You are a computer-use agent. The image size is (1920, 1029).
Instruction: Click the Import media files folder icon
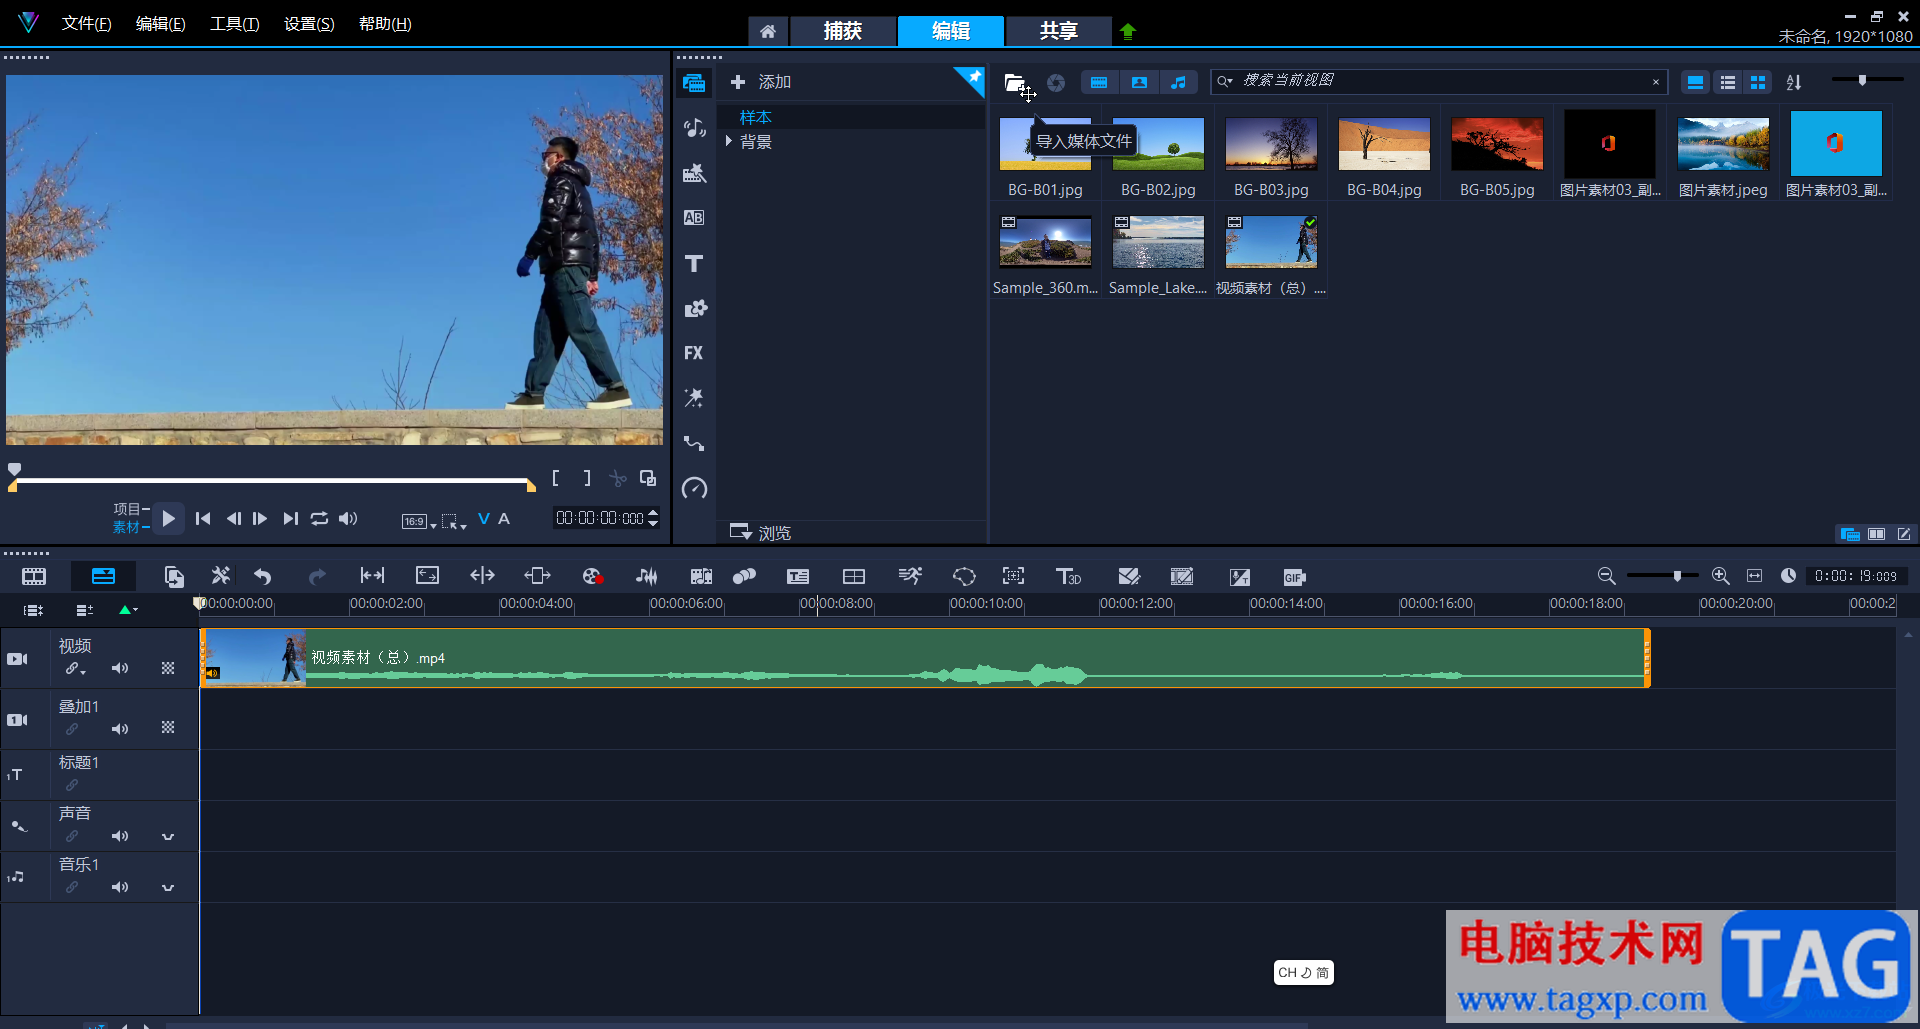(1015, 83)
